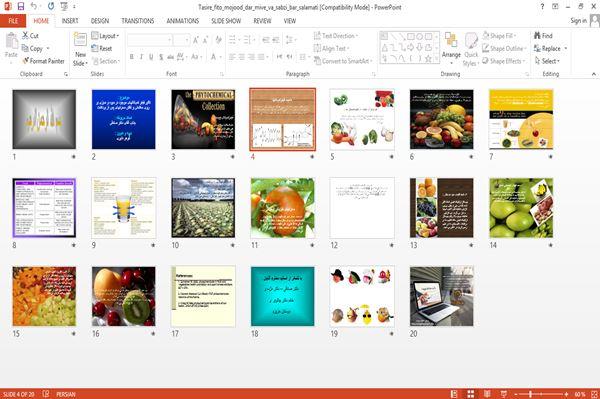Open the Font name combo box
Image resolution: width=600 pixels, height=399 pixels.
click(x=150, y=40)
